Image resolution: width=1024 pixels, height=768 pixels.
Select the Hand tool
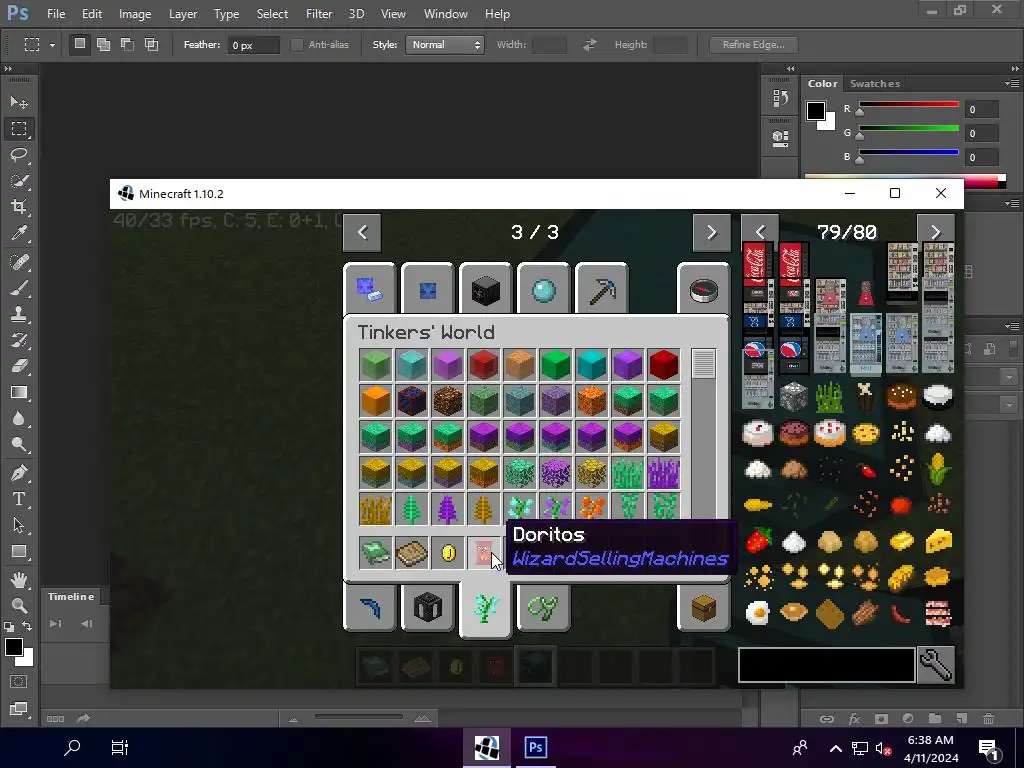click(x=19, y=579)
